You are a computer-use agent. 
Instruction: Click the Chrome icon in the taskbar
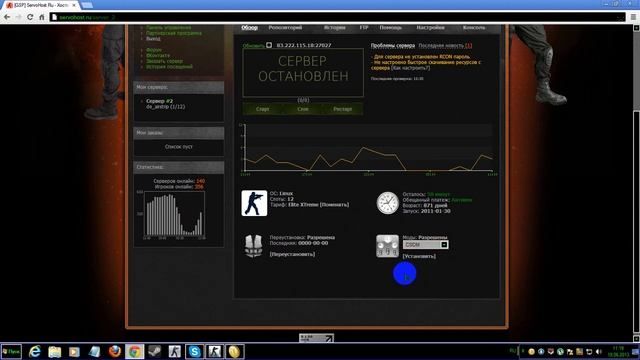coord(135,351)
